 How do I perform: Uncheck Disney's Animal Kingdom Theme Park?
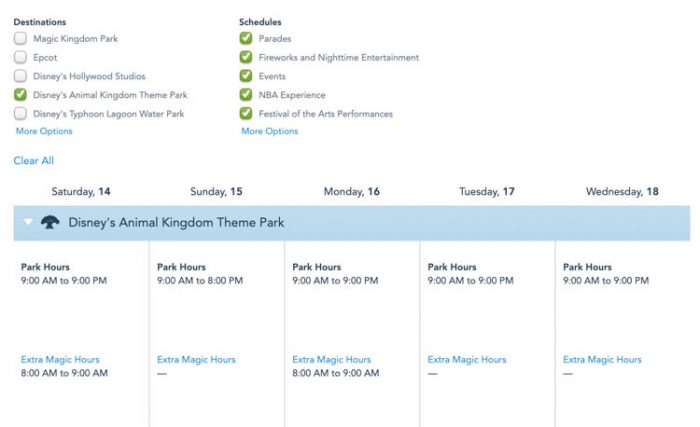(21, 95)
